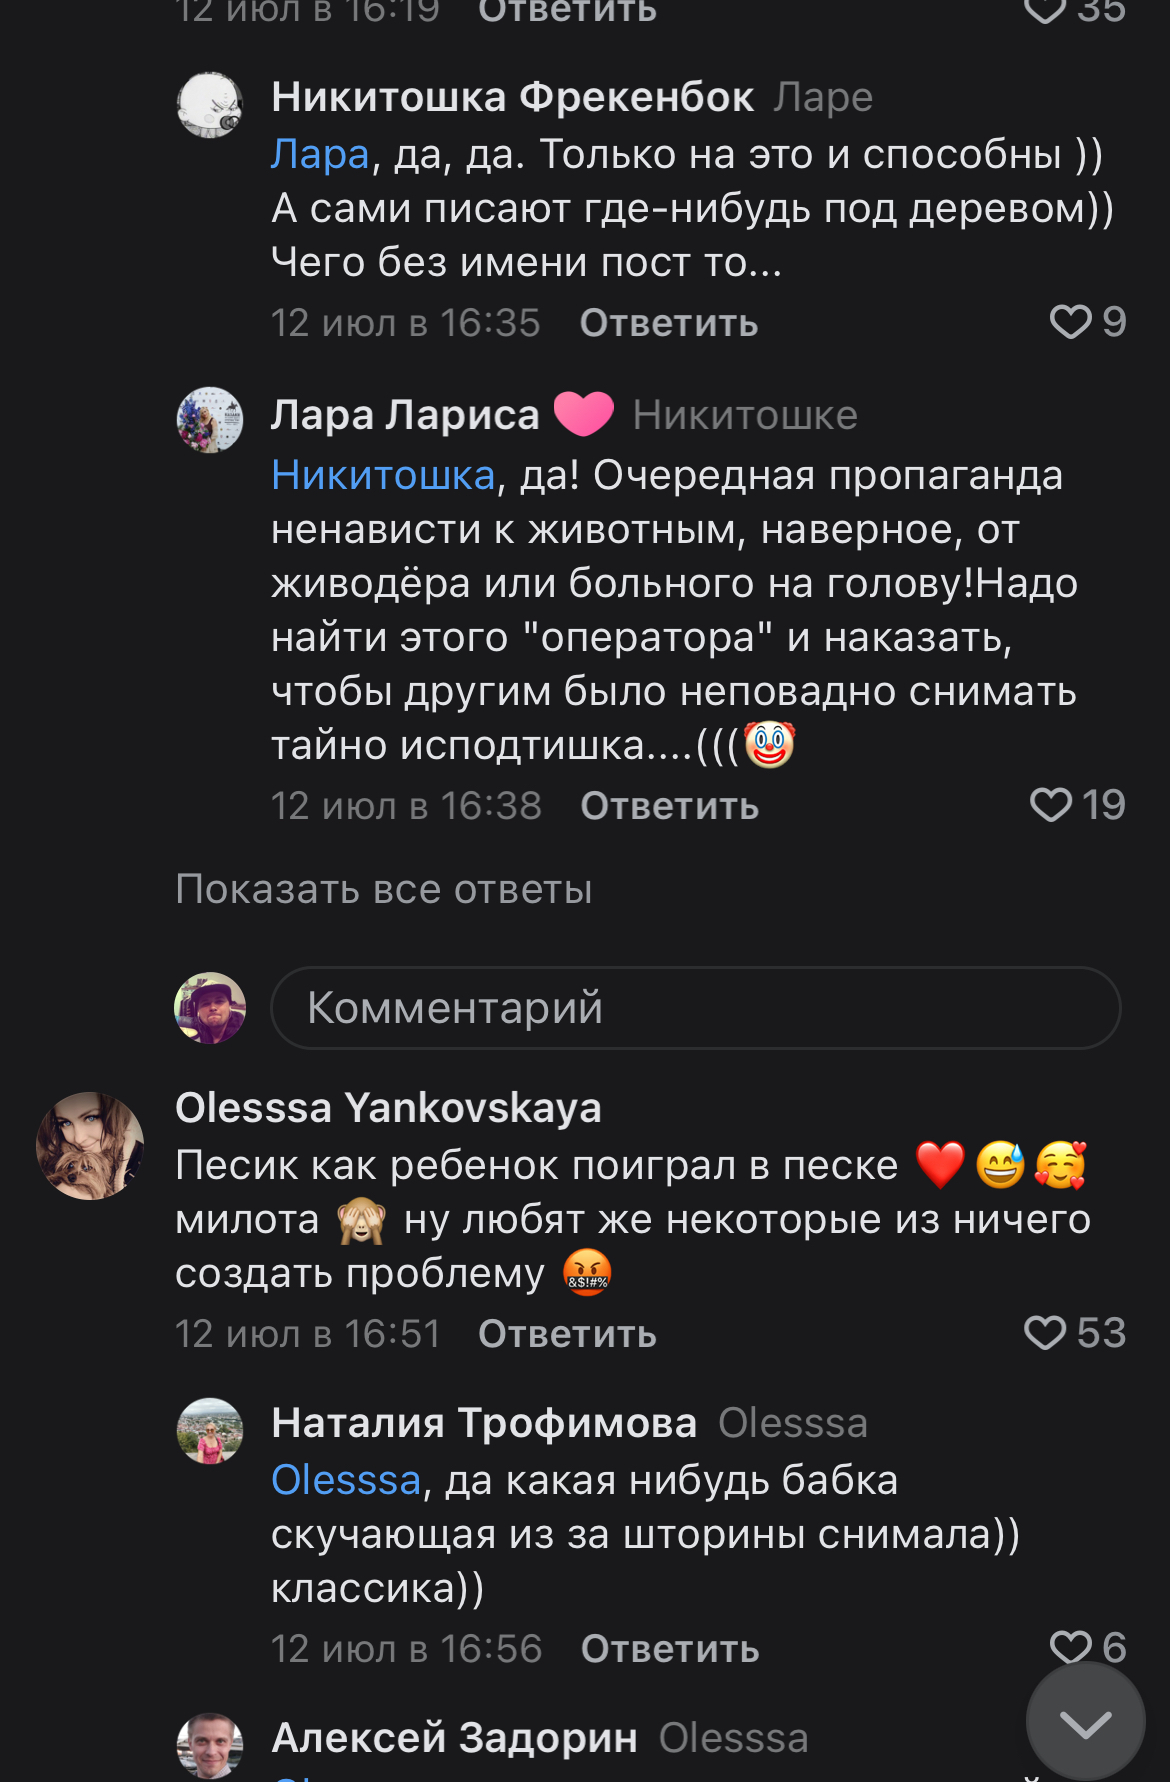This screenshot has height=1782, width=1170.
Task: Open Olesssa Yankovskaya's profile avatar
Action: coord(90,1146)
